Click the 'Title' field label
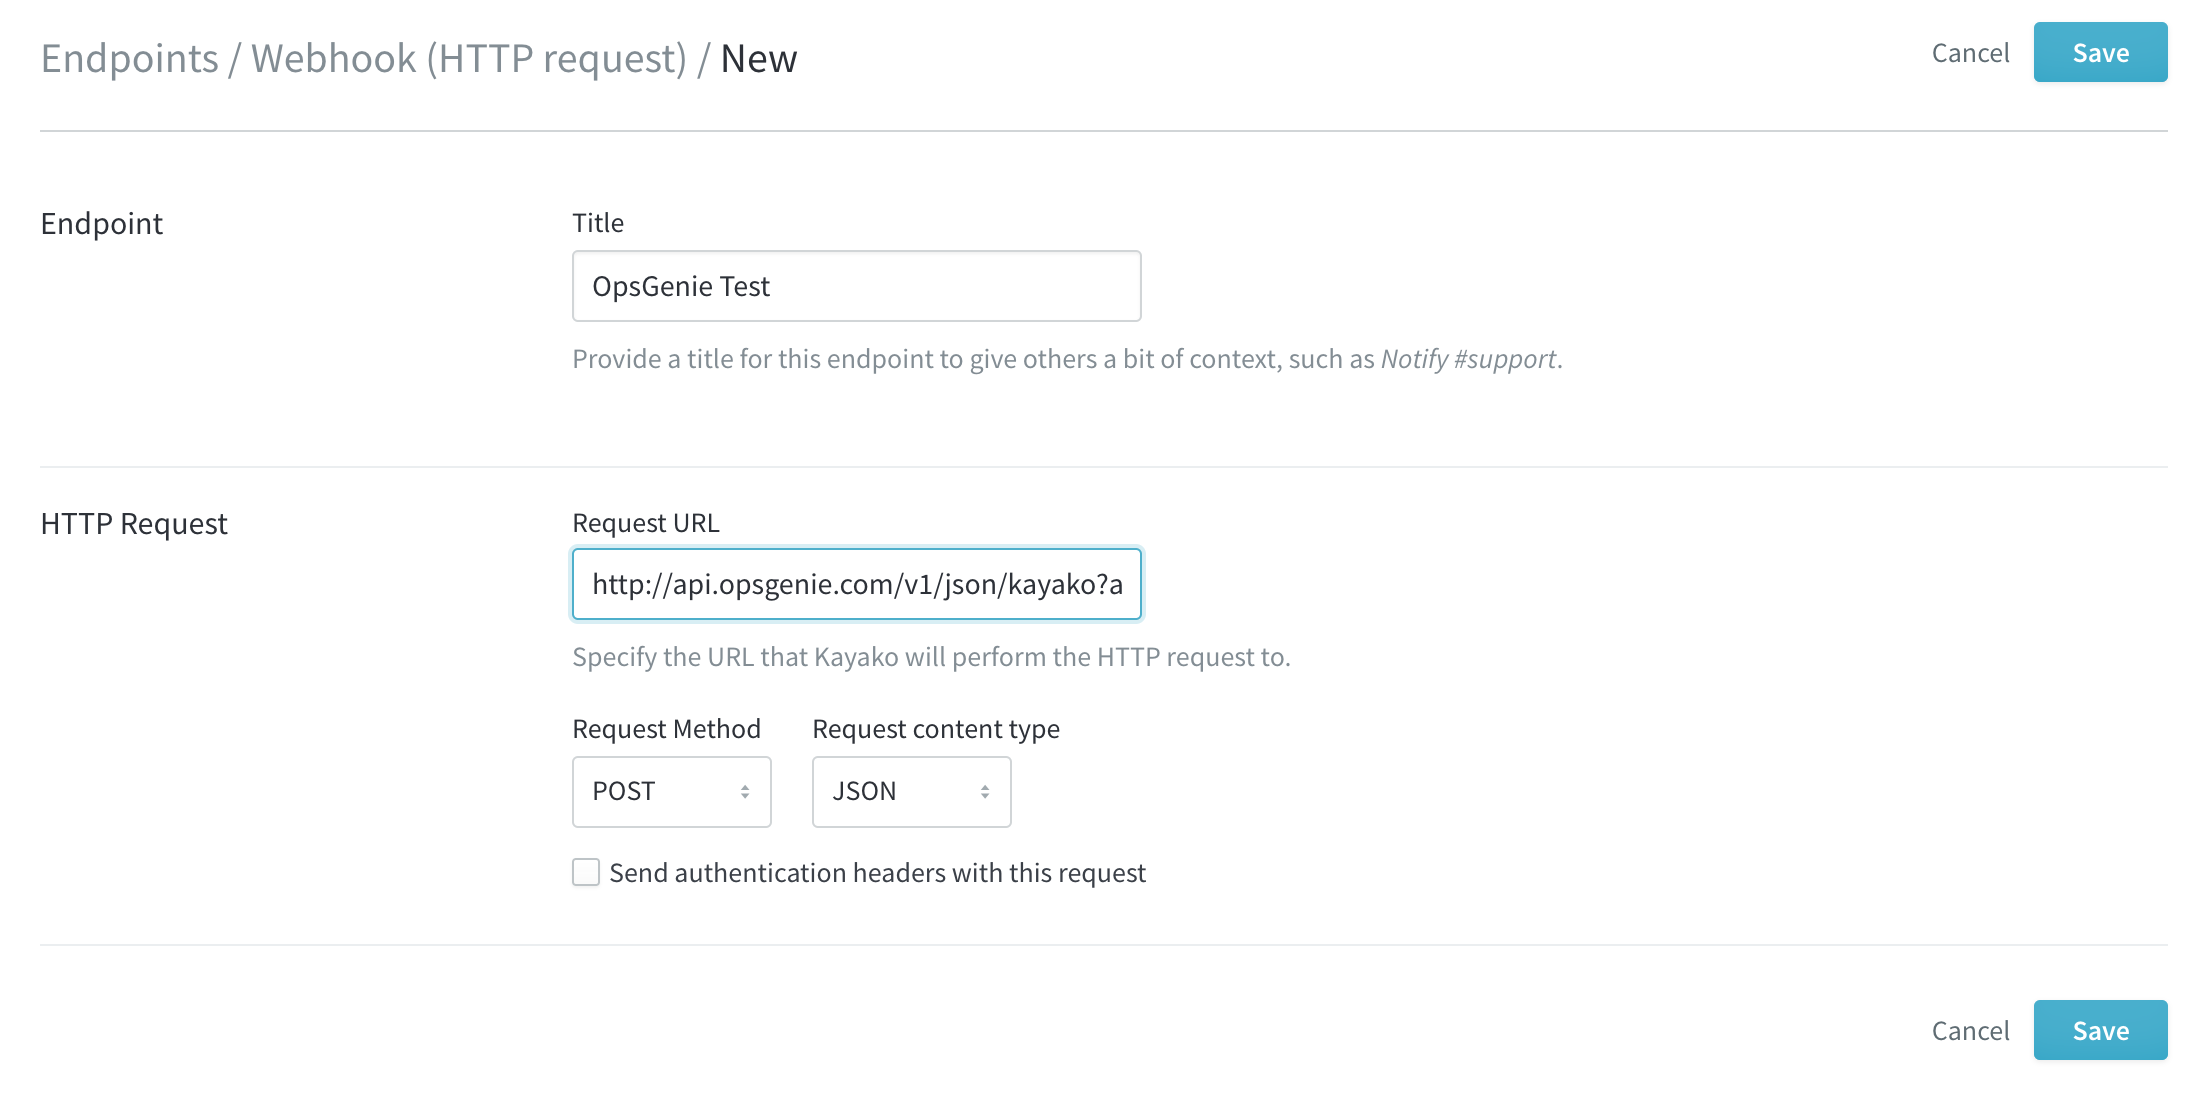This screenshot has height=1108, width=2204. (598, 223)
